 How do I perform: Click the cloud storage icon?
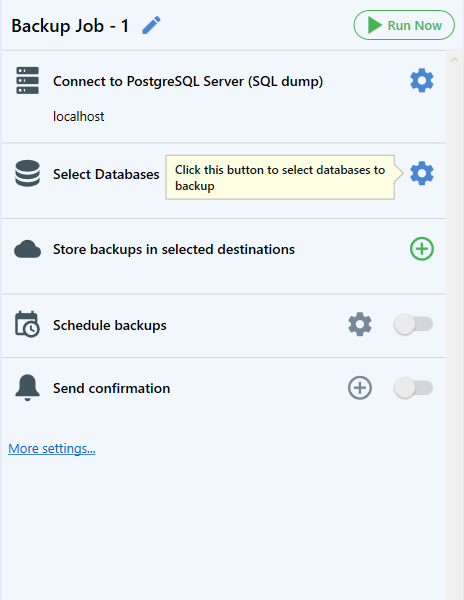28,249
